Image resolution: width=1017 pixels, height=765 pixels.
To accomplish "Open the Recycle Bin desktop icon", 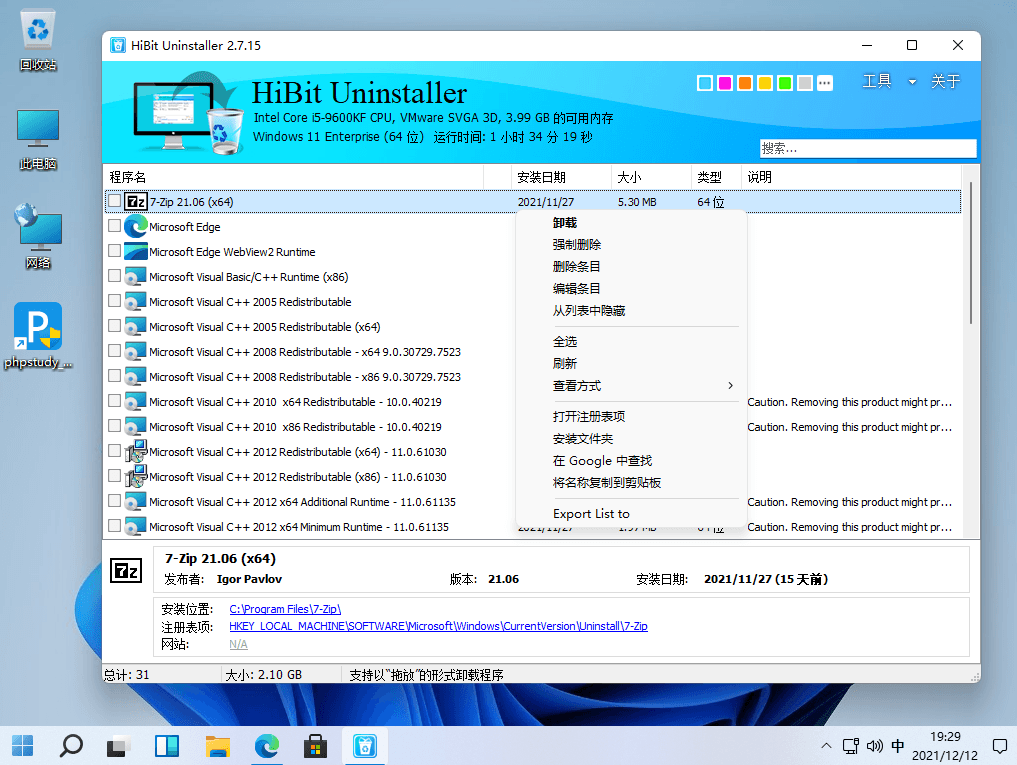I will tap(38, 40).
